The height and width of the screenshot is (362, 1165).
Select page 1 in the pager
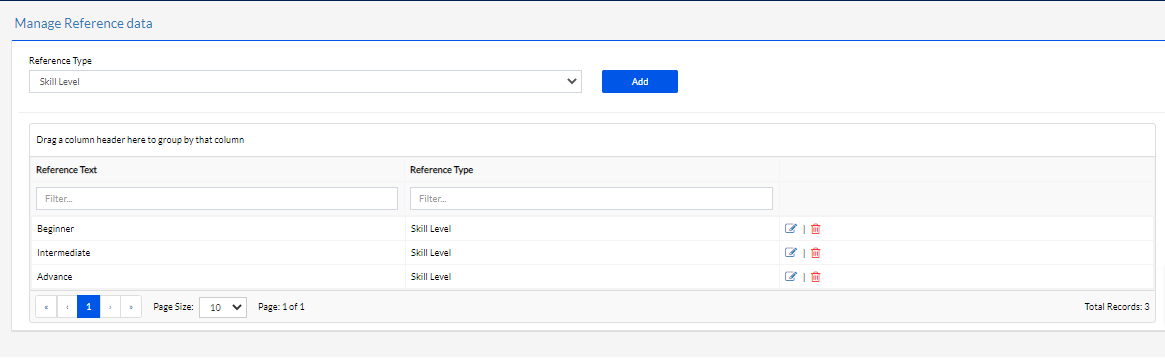coord(88,306)
